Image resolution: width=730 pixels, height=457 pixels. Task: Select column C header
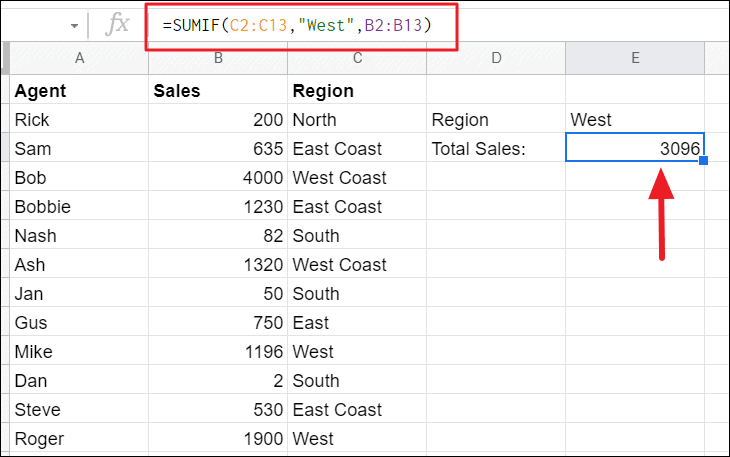[x=356, y=59]
